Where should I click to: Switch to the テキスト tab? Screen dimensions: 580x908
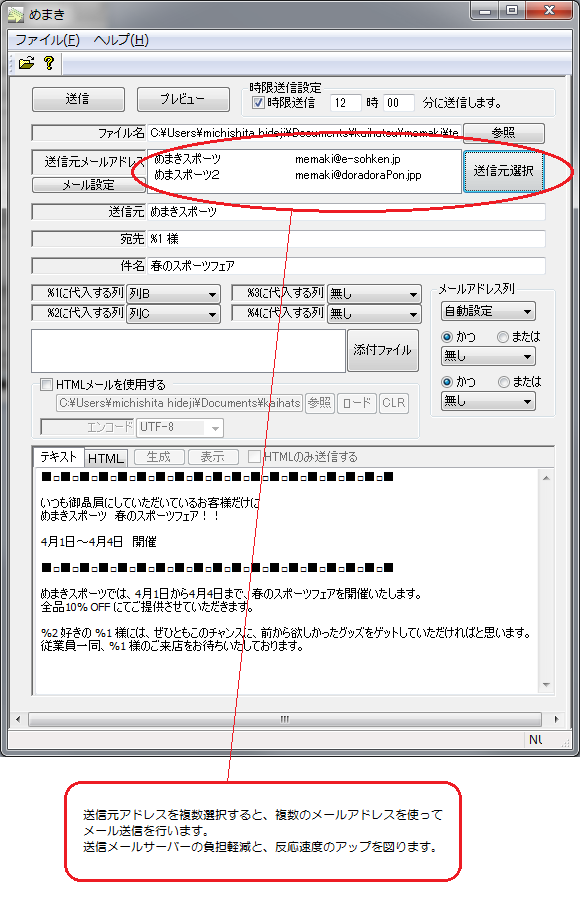tap(58, 457)
